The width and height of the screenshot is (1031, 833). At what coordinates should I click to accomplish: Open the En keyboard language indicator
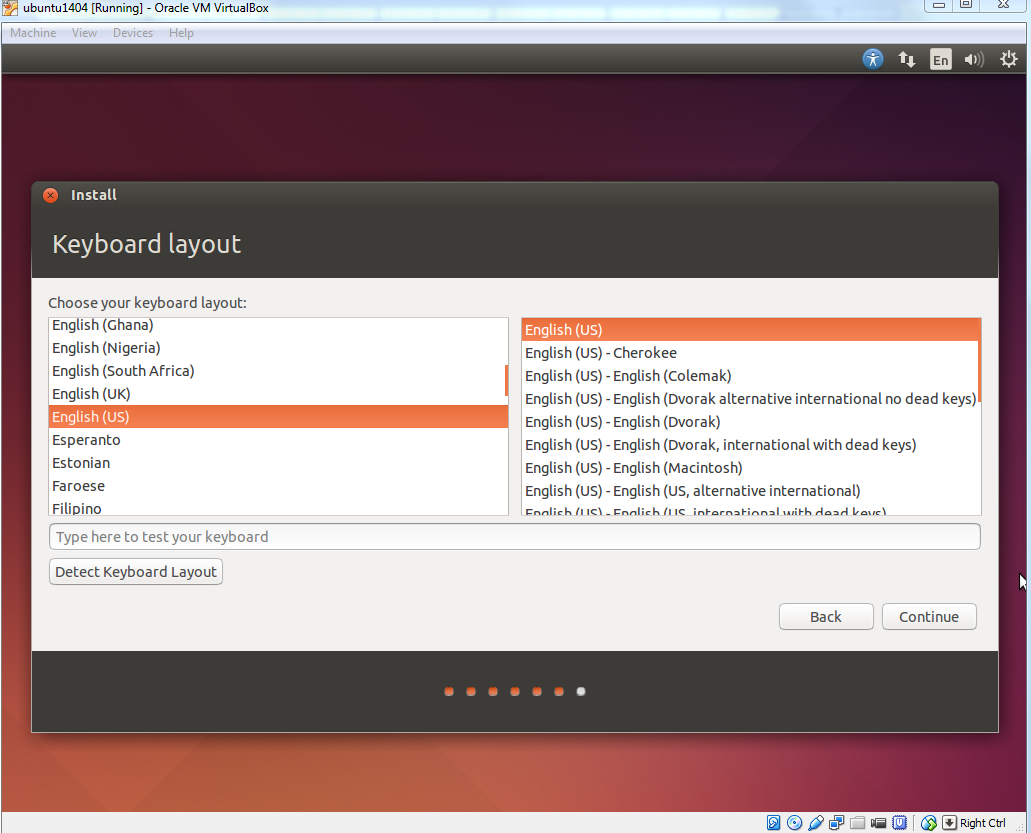tap(940, 60)
